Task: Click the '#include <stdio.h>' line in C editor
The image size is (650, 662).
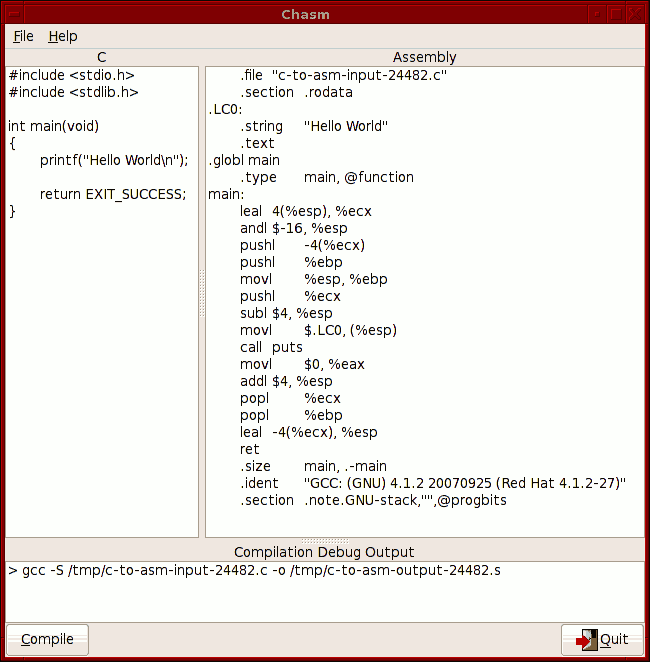Action: [x=72, y=75]
